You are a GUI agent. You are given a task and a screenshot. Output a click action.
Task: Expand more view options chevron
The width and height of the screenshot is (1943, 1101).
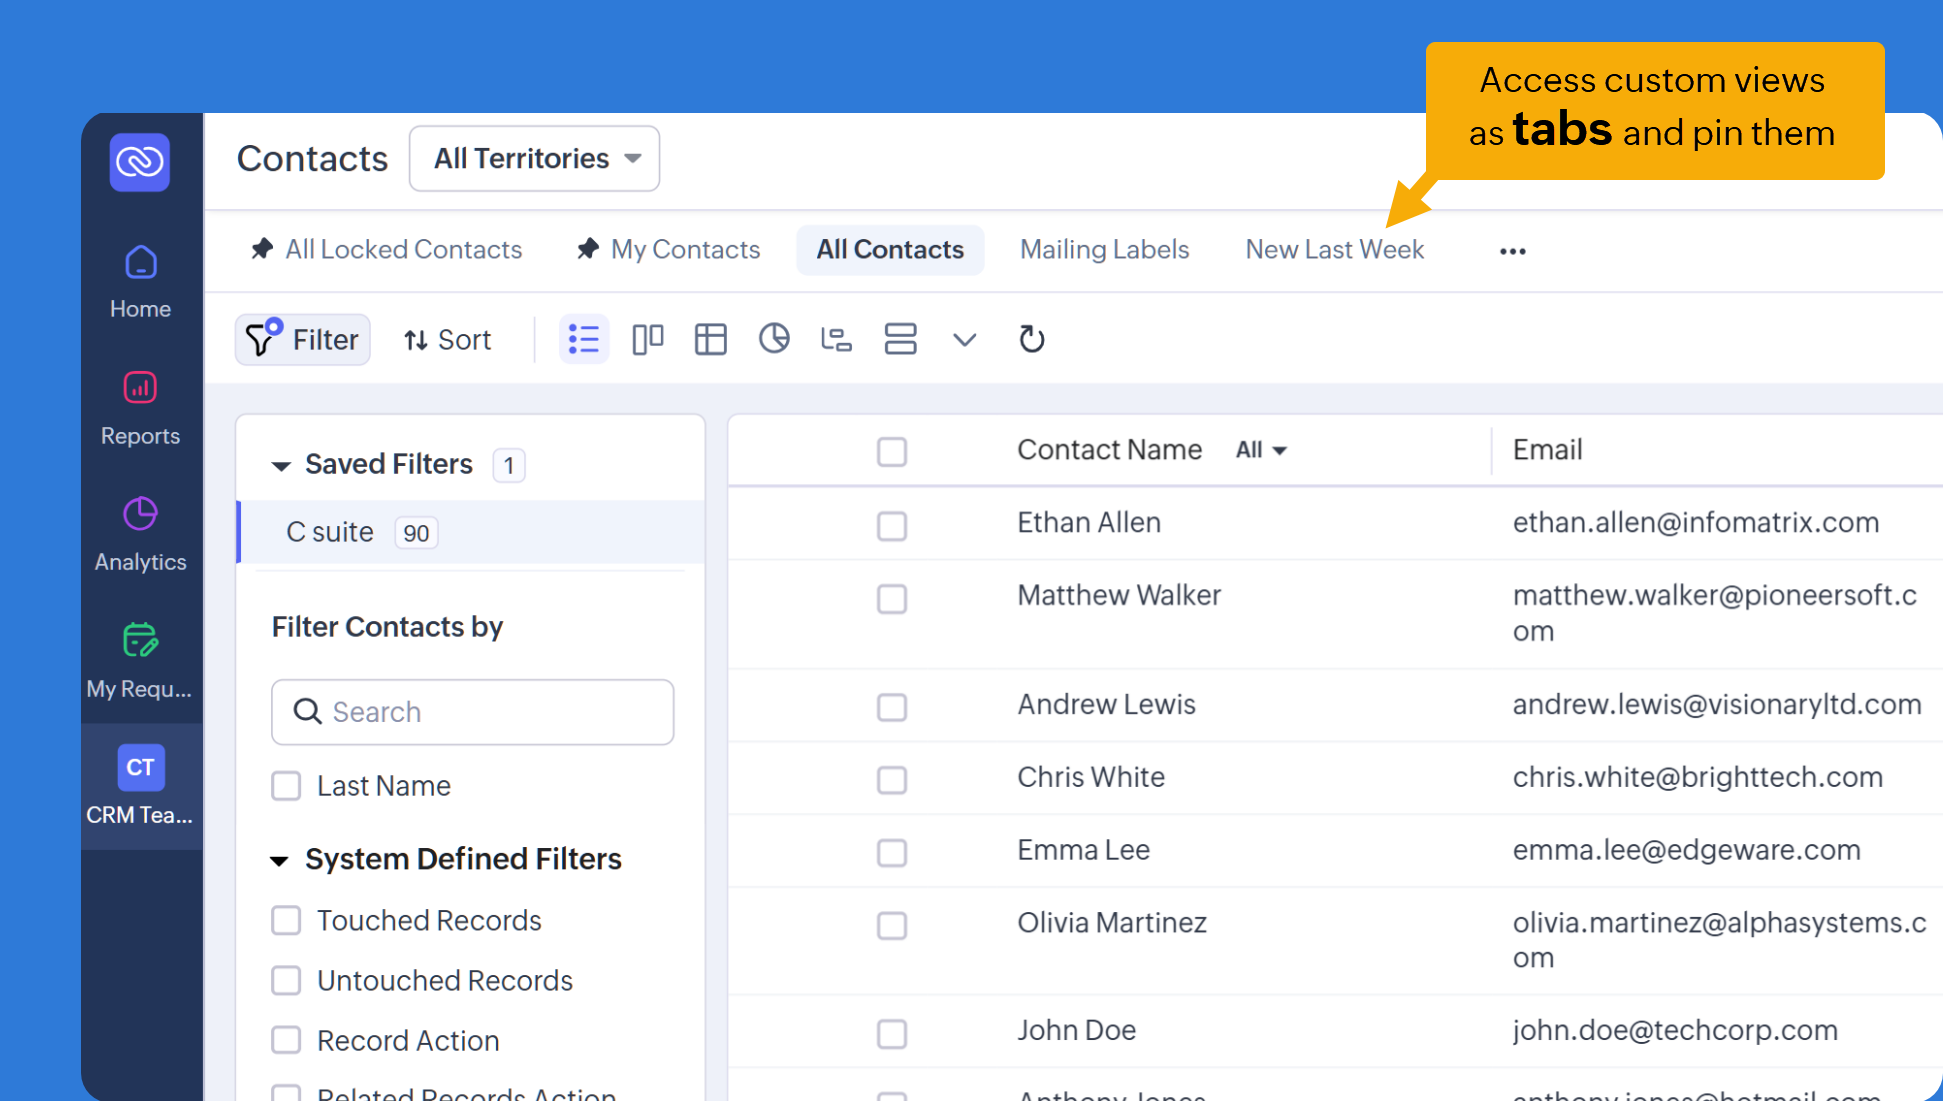point(964,340)
